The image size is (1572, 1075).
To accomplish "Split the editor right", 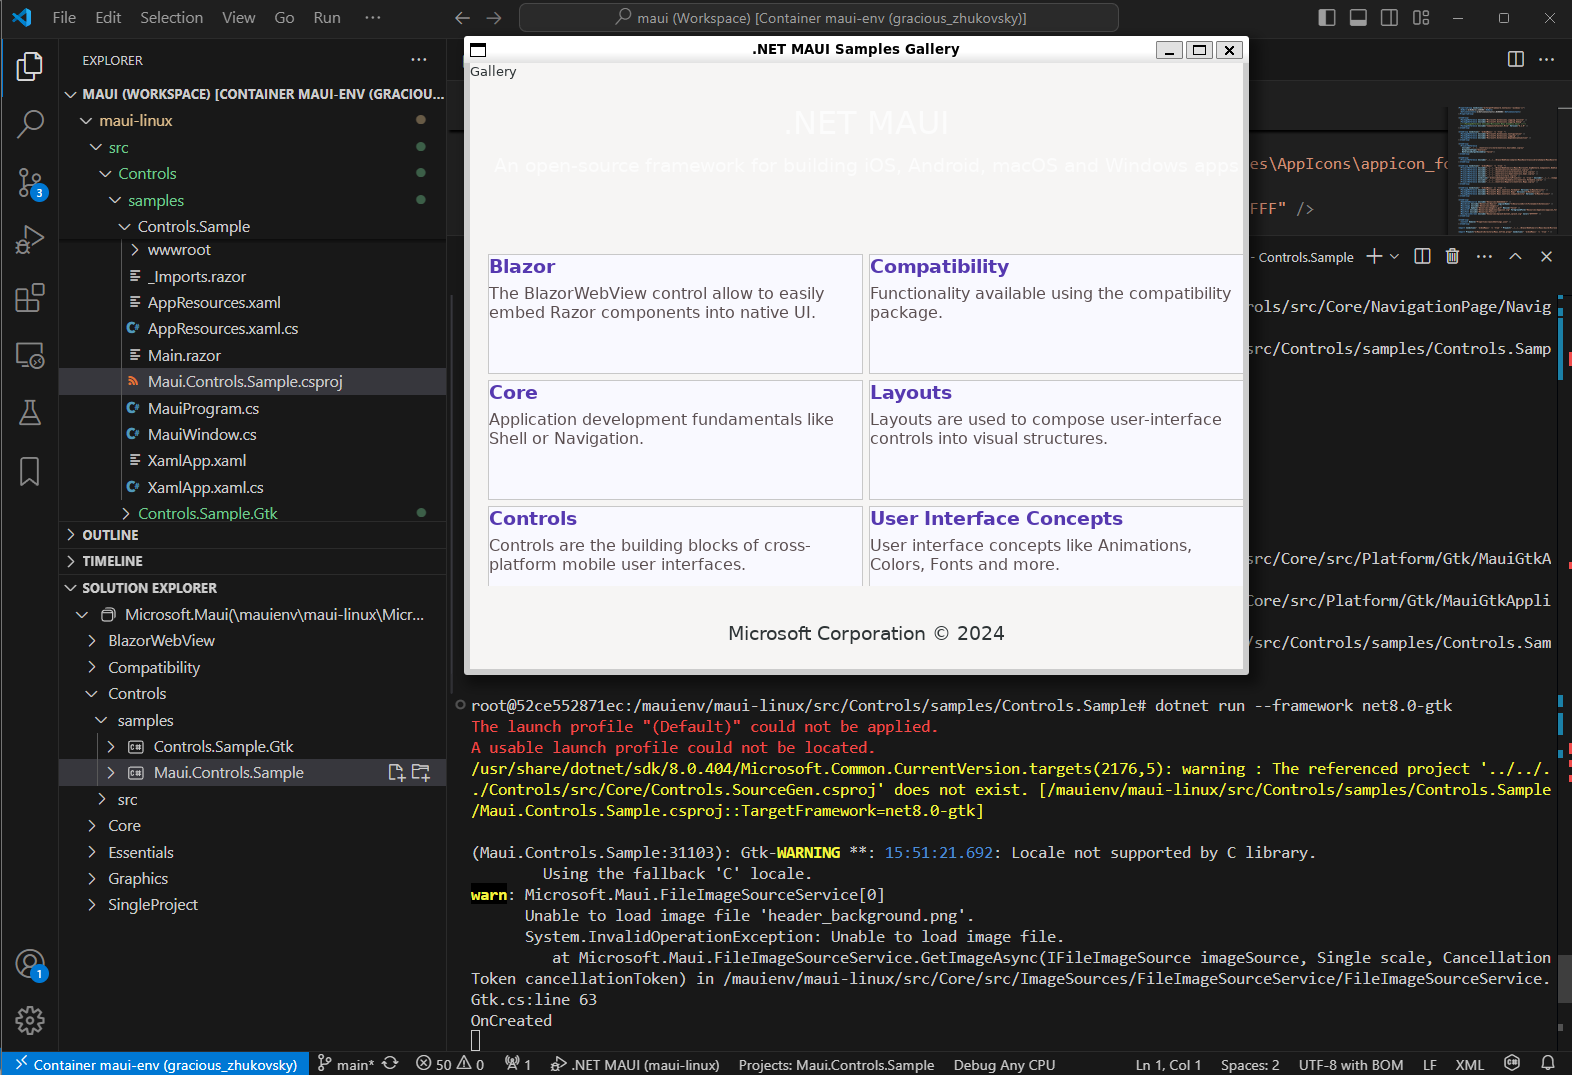I will (x=1516, y=59).
